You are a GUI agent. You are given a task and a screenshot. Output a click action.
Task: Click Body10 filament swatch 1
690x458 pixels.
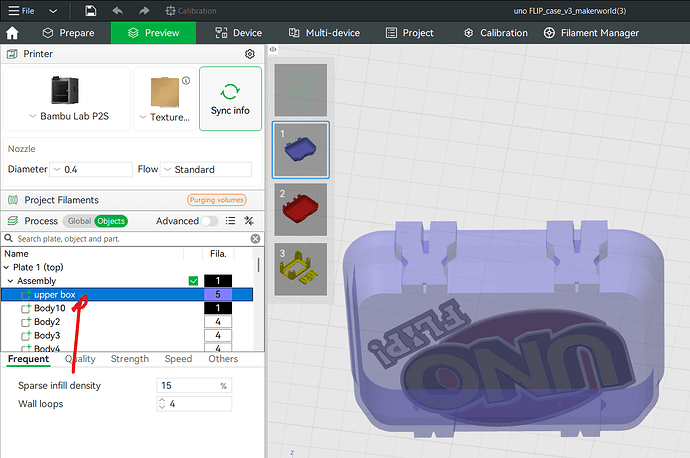click(218, 308)
